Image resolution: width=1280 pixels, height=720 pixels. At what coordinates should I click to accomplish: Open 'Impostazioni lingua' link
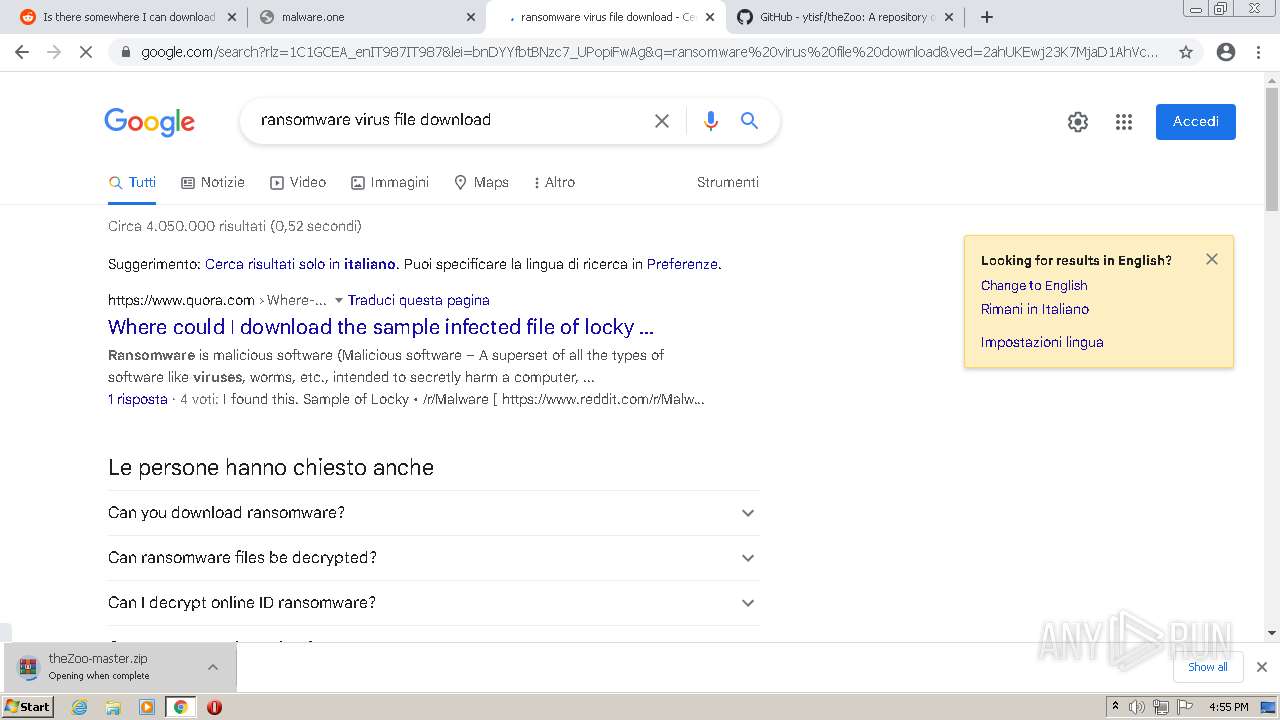tap(1042, 342)
